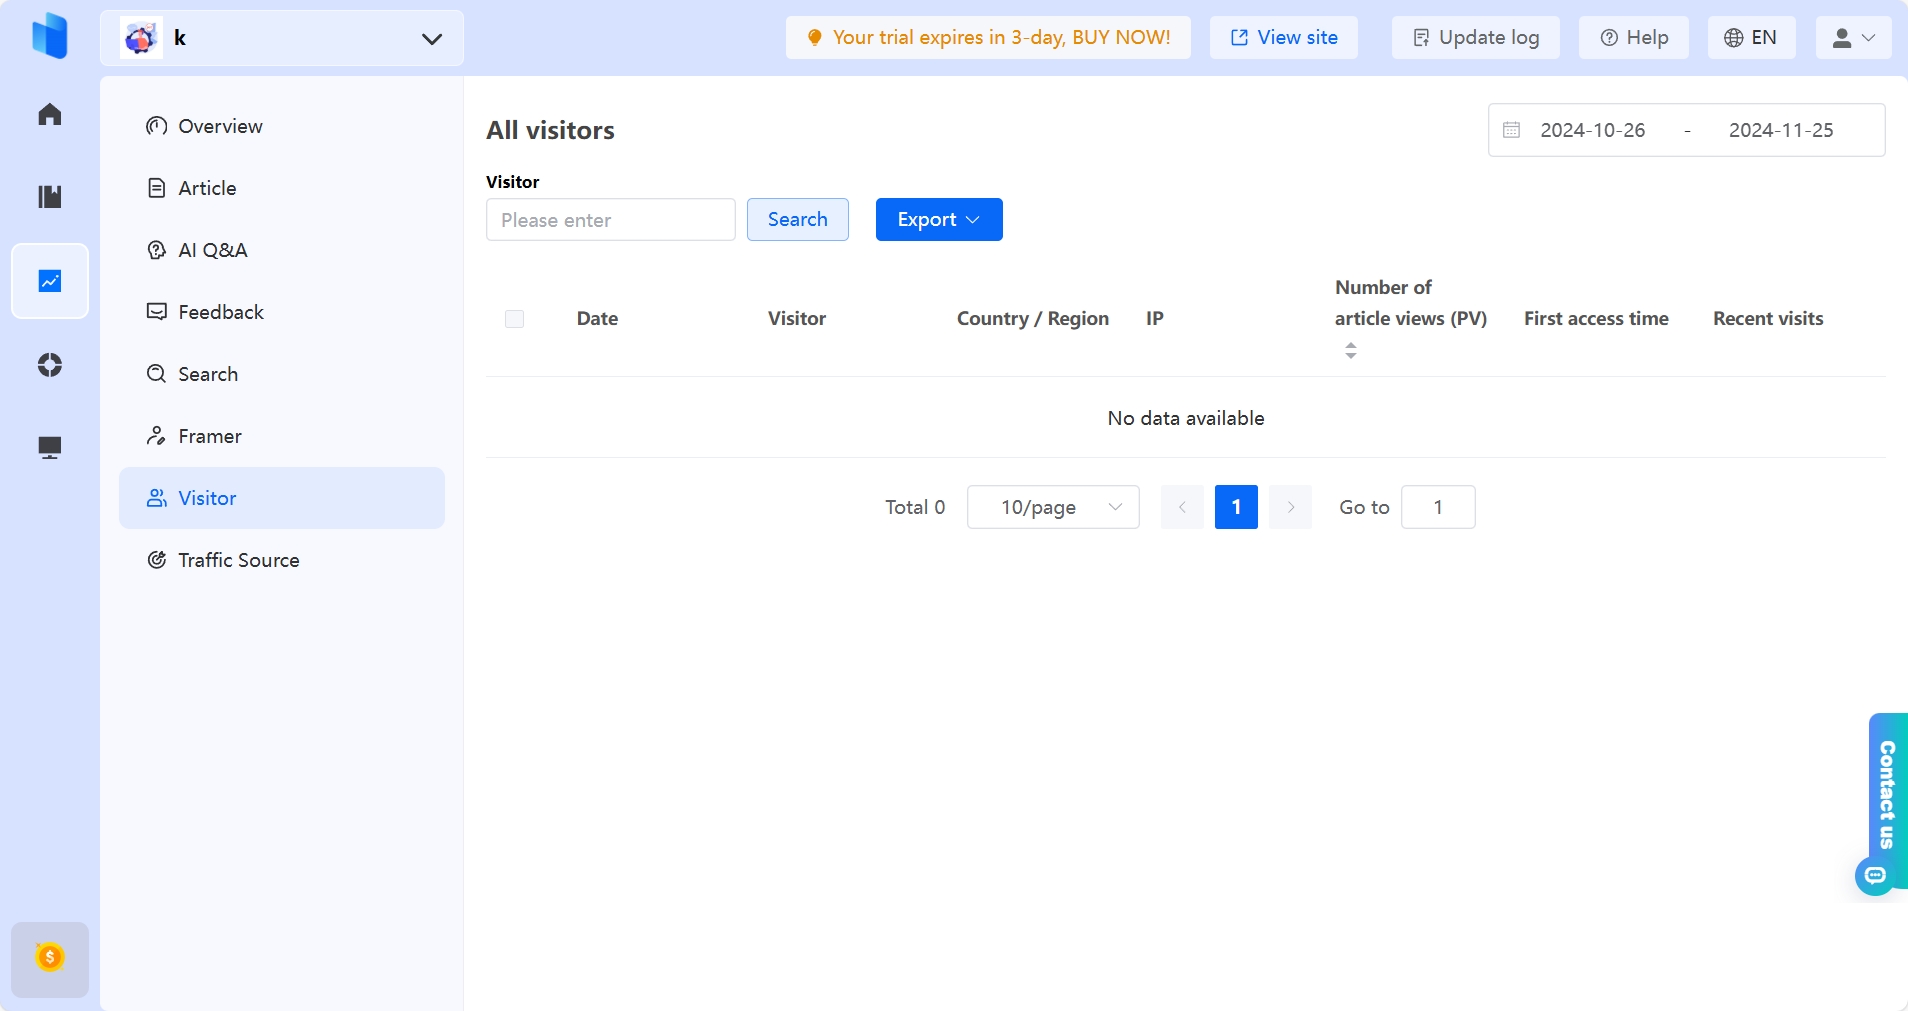Screen dimensions: 1908x1011
Task: Select the Library book icon in sidebar rail
Action: pos(49,196)
